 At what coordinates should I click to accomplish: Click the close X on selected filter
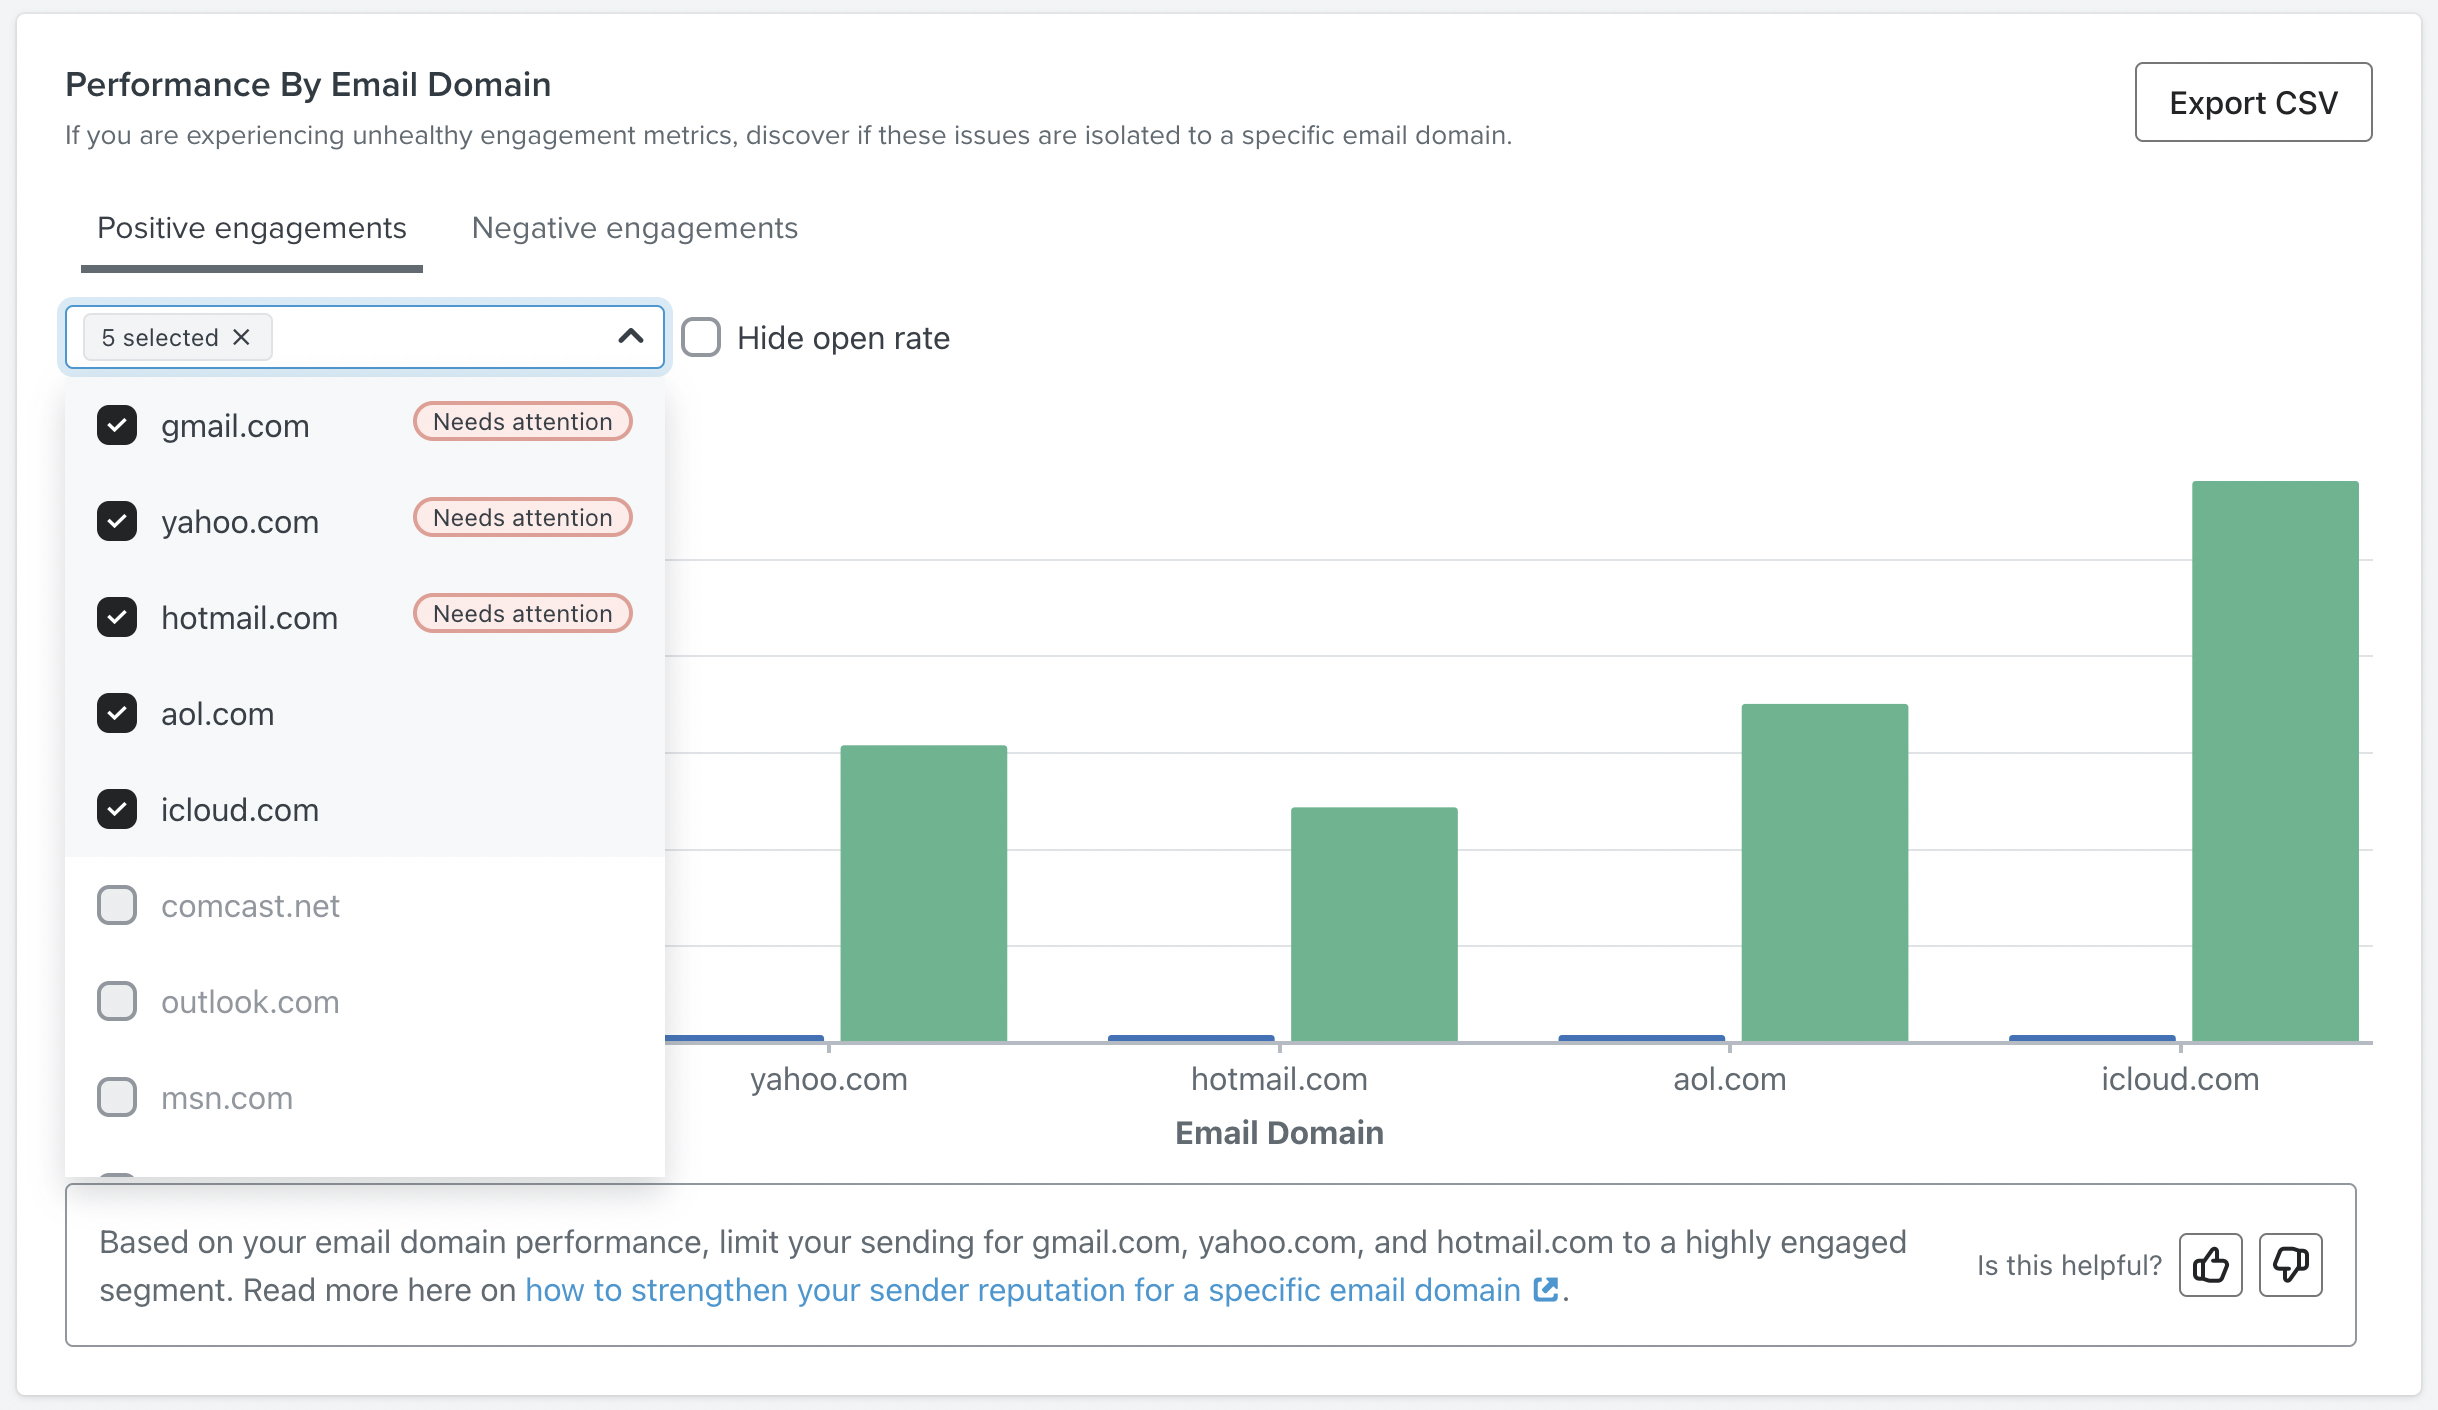pos(240,337)
